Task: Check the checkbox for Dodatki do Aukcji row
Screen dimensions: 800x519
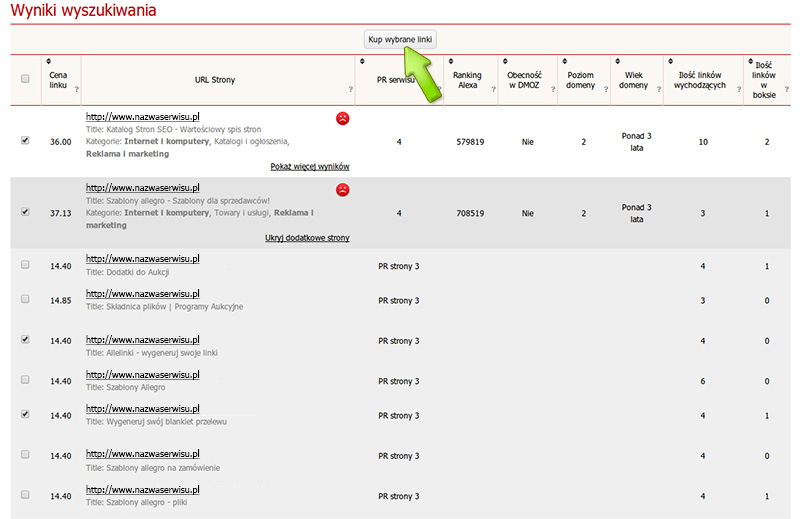Action: [25, 265]
